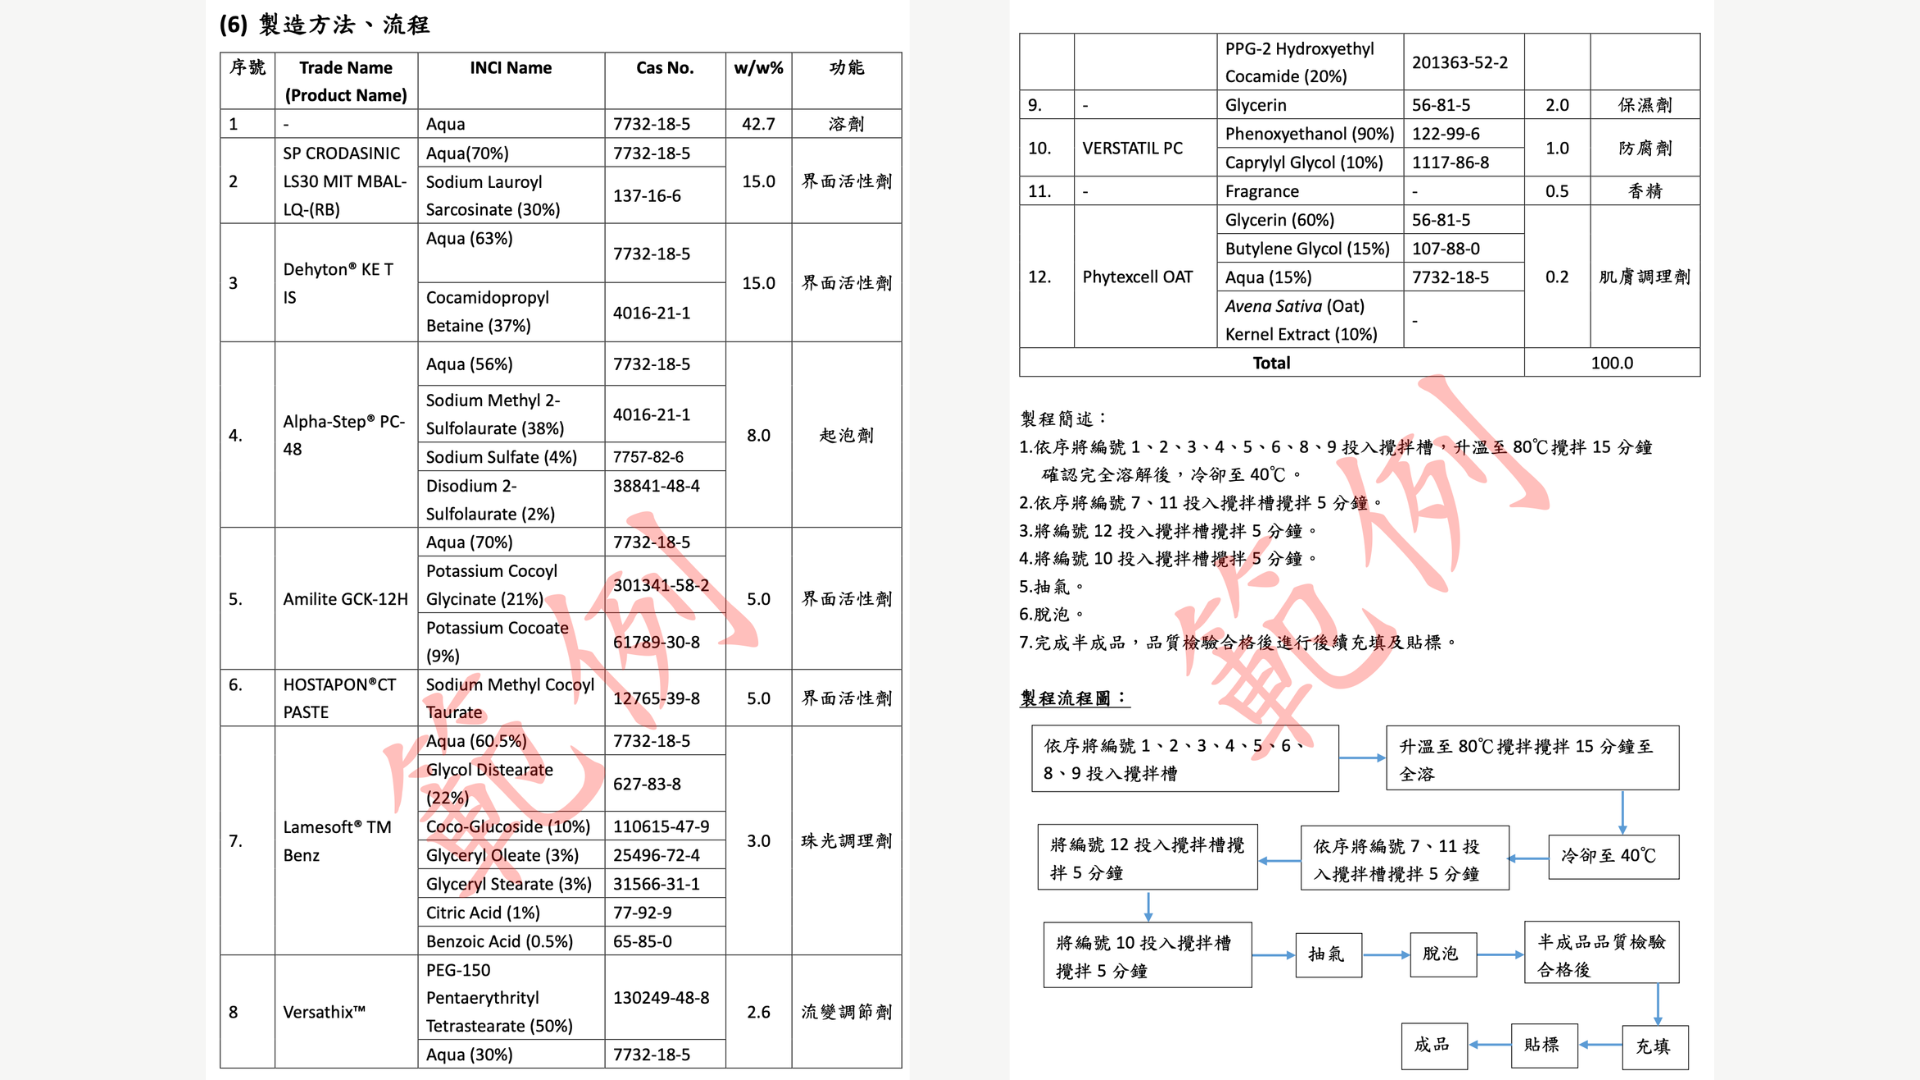This screenshot has height=1080, width=1920.
Task: Click the '肌膚調理劑' function cell
Action: [x=1645, y=277]
